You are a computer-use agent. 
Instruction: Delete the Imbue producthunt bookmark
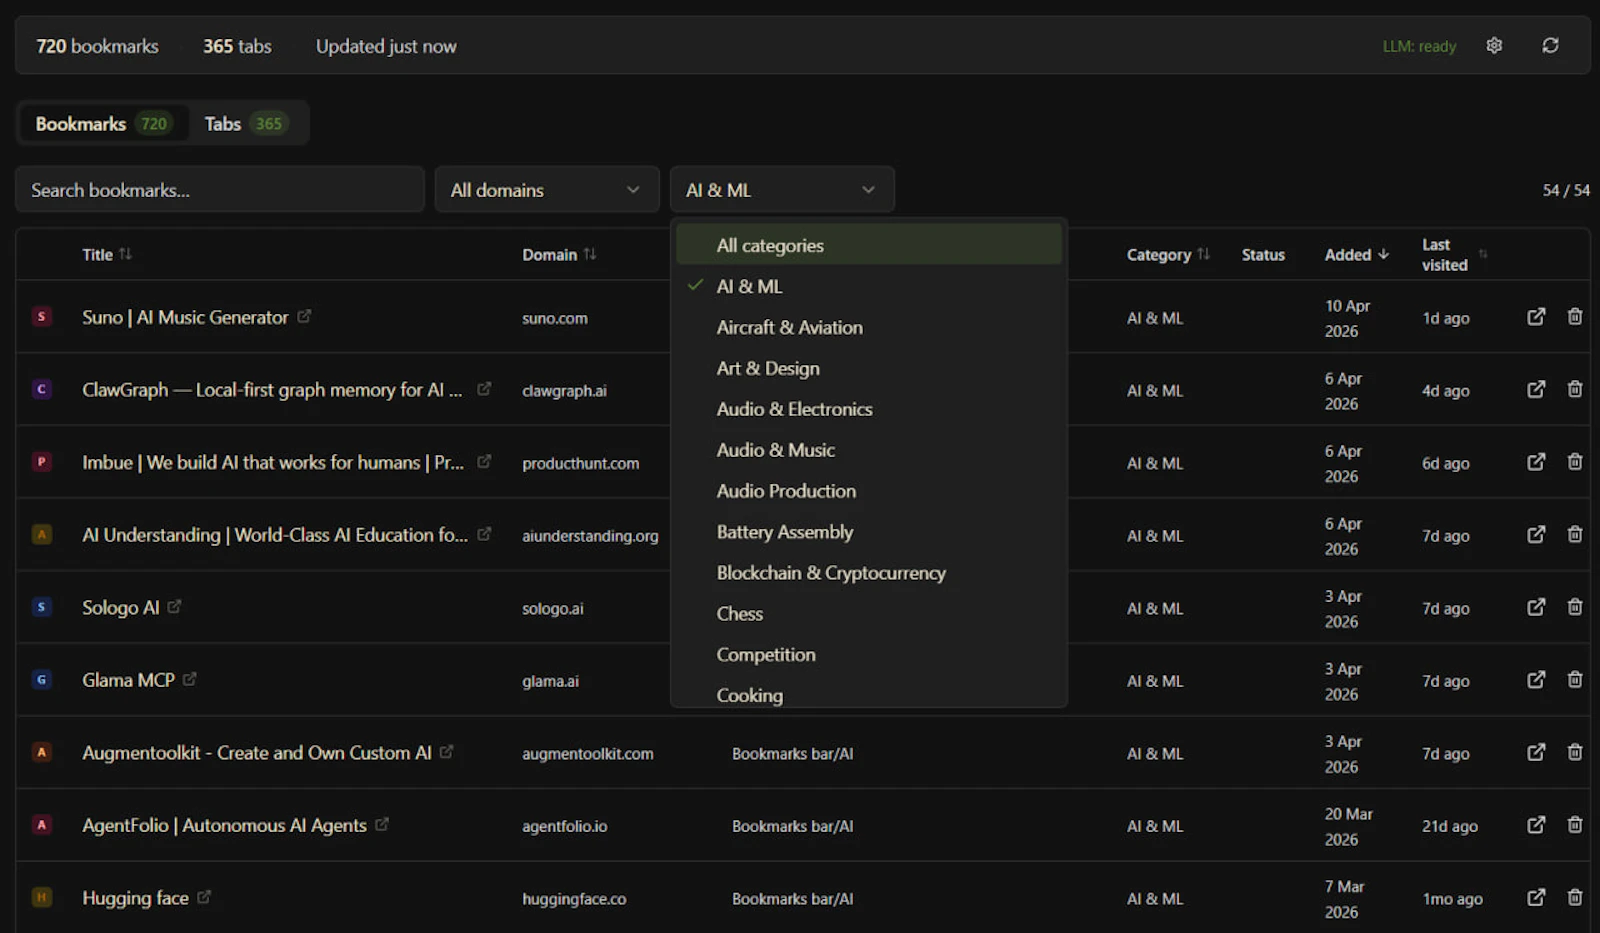[x=1574, y=462]
